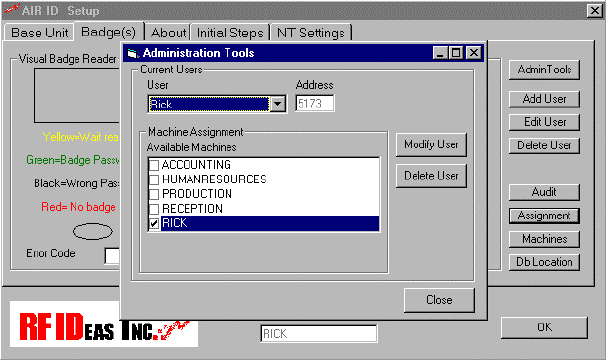Click the Add User button

tap(544, 99)
